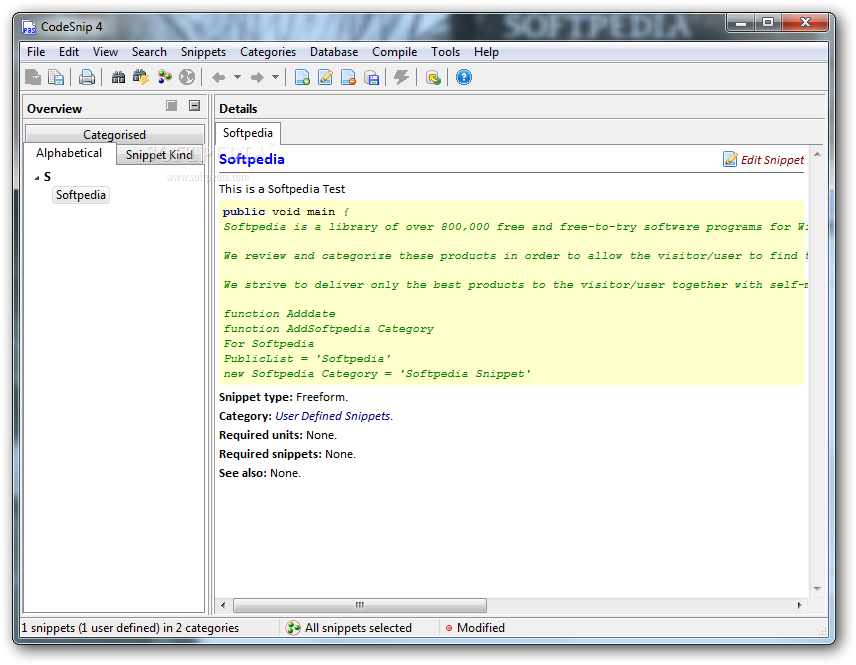This screenshot has height=665, width=856.
Task: Click the grey globe toolbar icon
Action: click(x=187, y=78)
